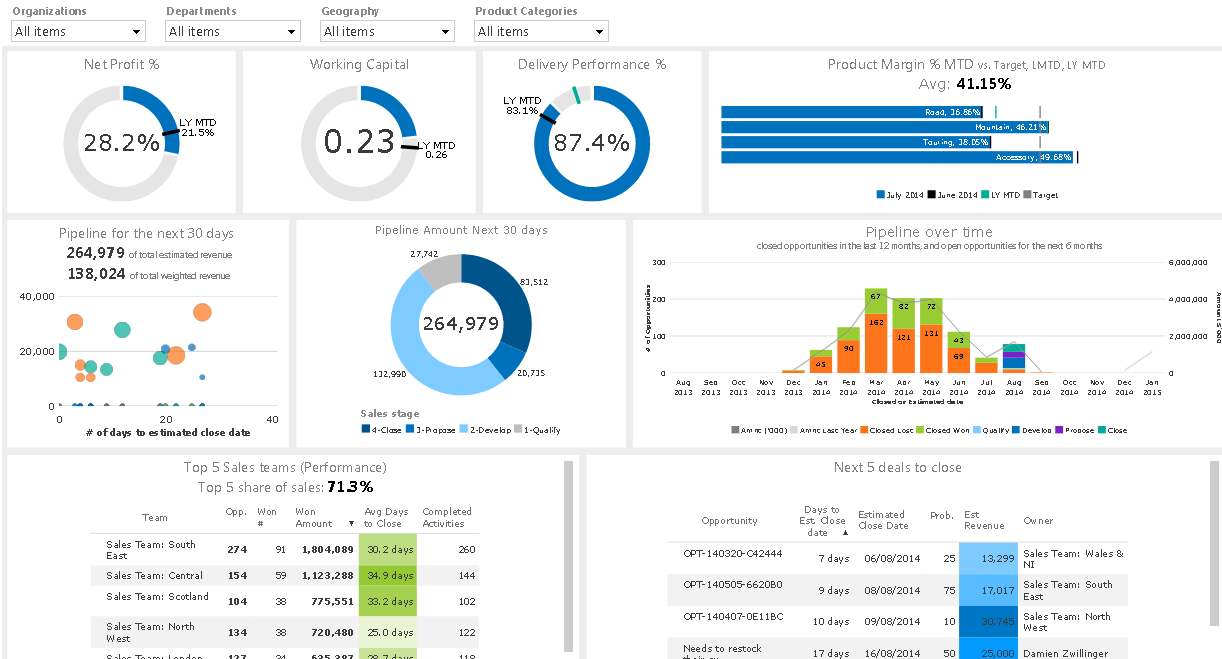Select the Sales Team: Scotland row name
Viewport: 1222px width, 659px height.
pos(157,597)
